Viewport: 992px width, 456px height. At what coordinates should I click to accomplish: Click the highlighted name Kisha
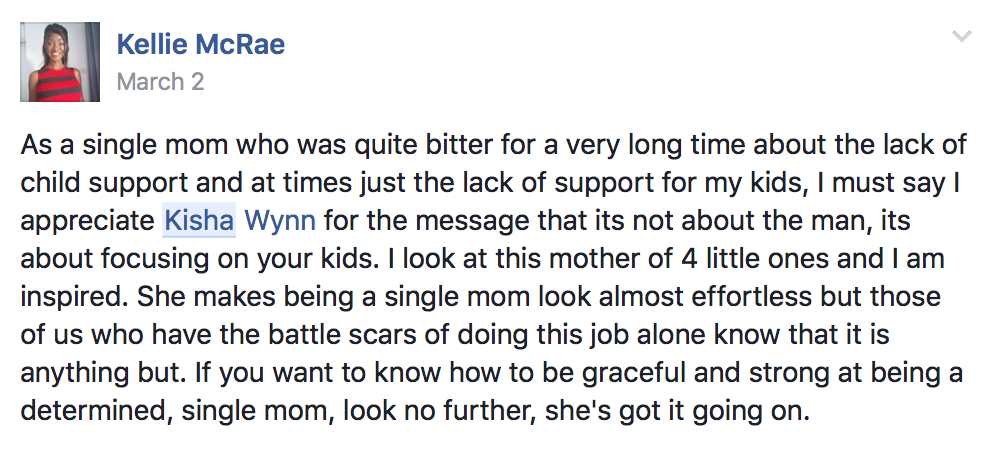199,221
